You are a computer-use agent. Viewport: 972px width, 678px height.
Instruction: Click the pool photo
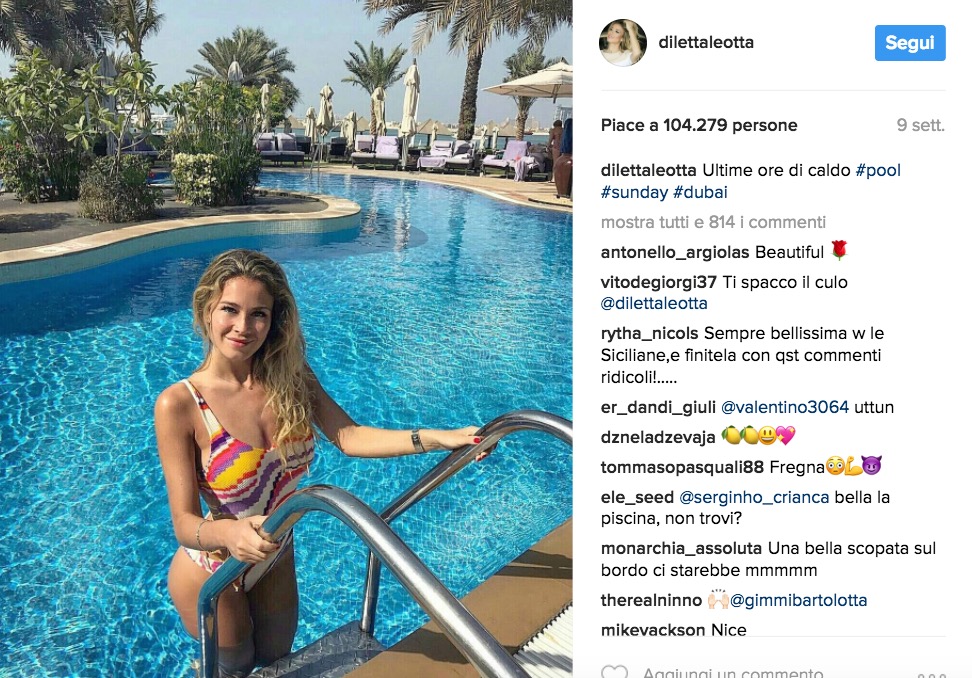[286, 339]
